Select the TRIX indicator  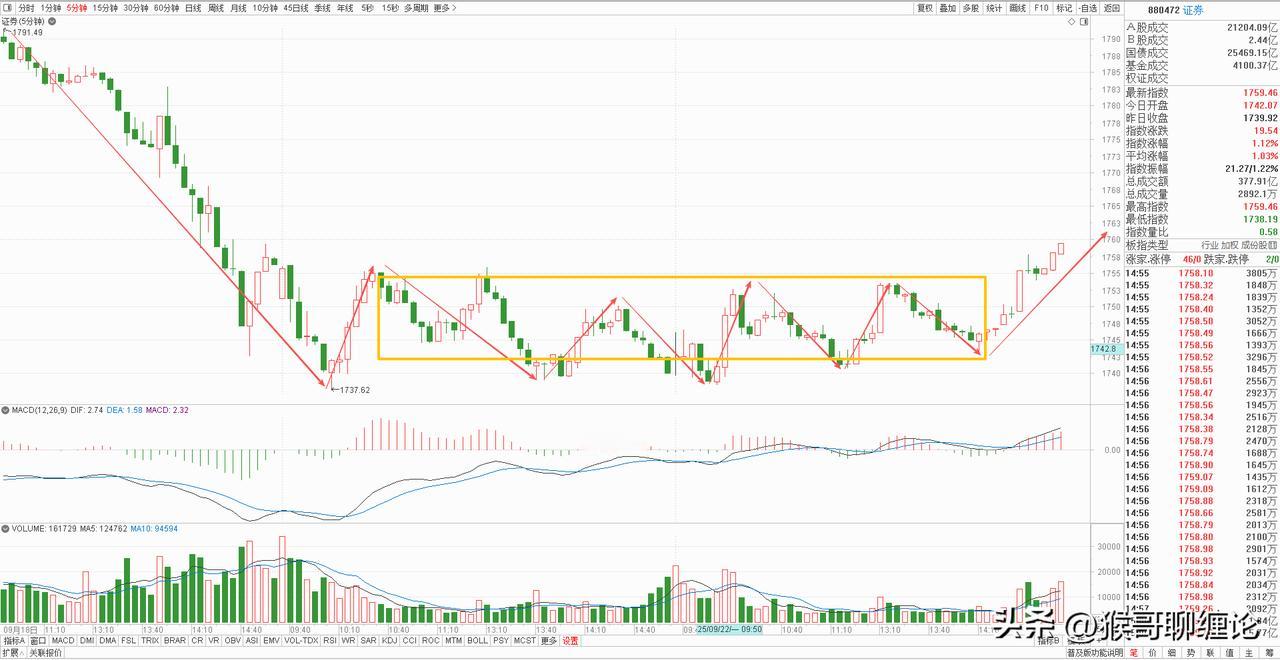(x=149, y=641)
